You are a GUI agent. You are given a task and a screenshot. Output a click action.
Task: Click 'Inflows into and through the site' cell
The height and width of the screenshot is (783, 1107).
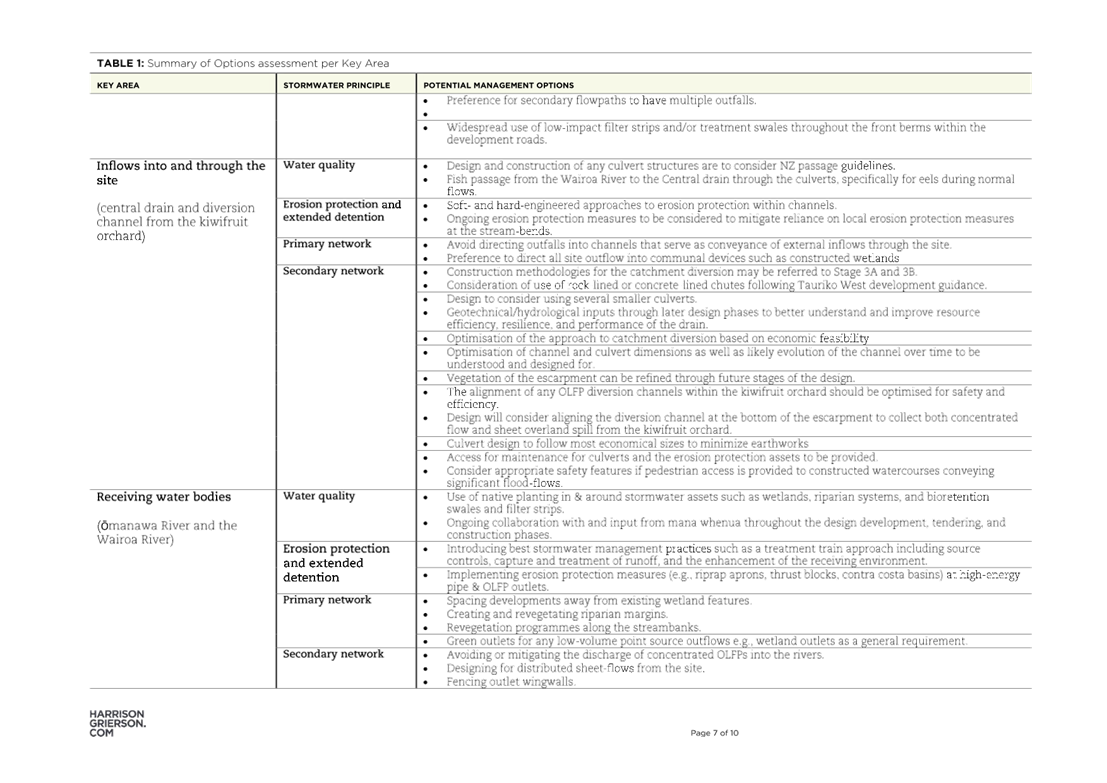181,172
